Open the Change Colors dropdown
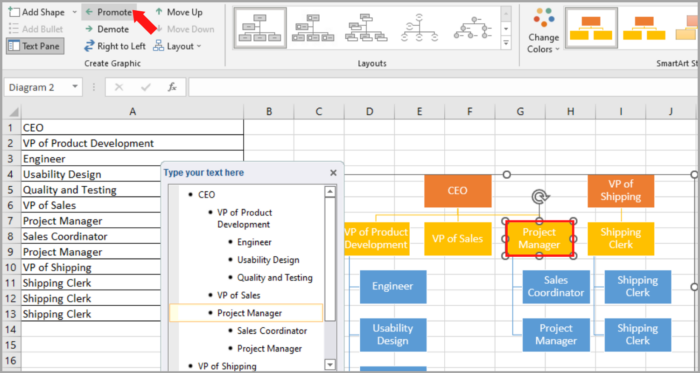 click(543, 30)
